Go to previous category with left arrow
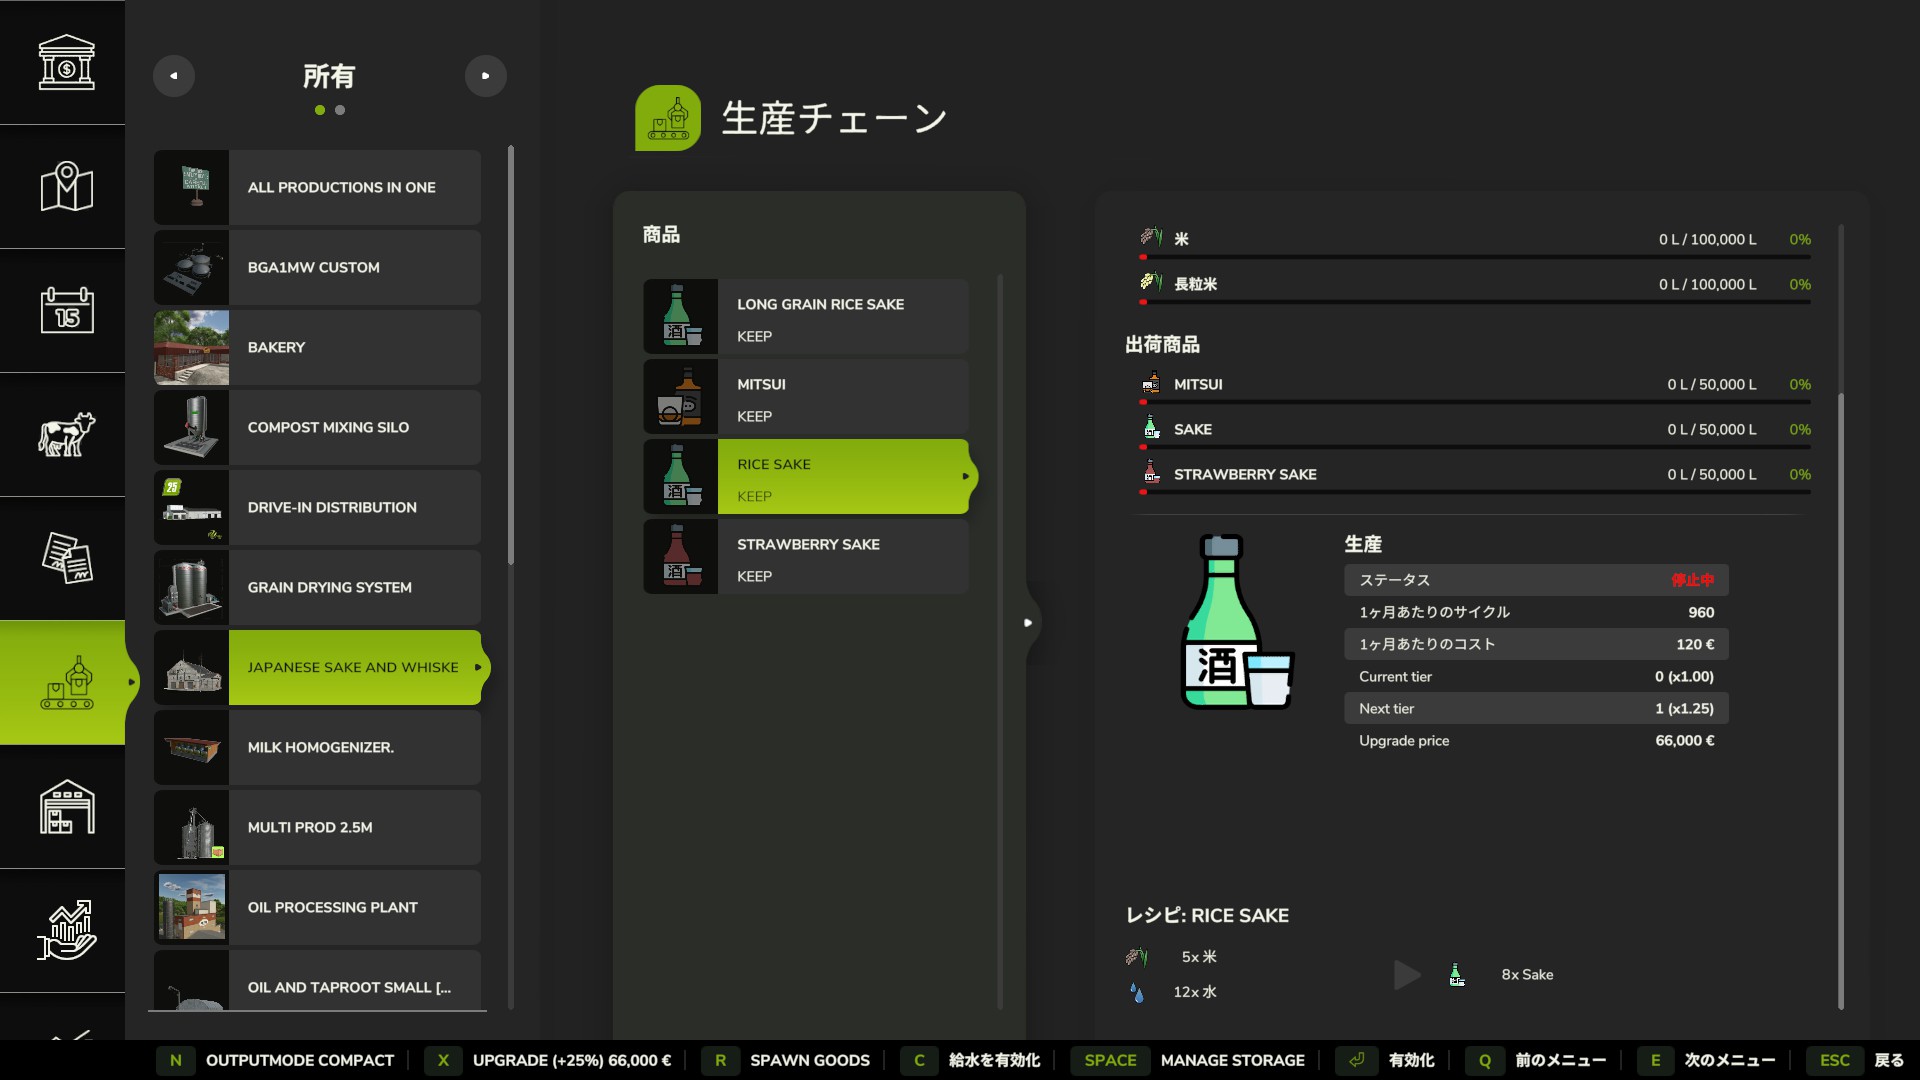The width and height of the screenshot is (1920, 1080). coord(174,76)
